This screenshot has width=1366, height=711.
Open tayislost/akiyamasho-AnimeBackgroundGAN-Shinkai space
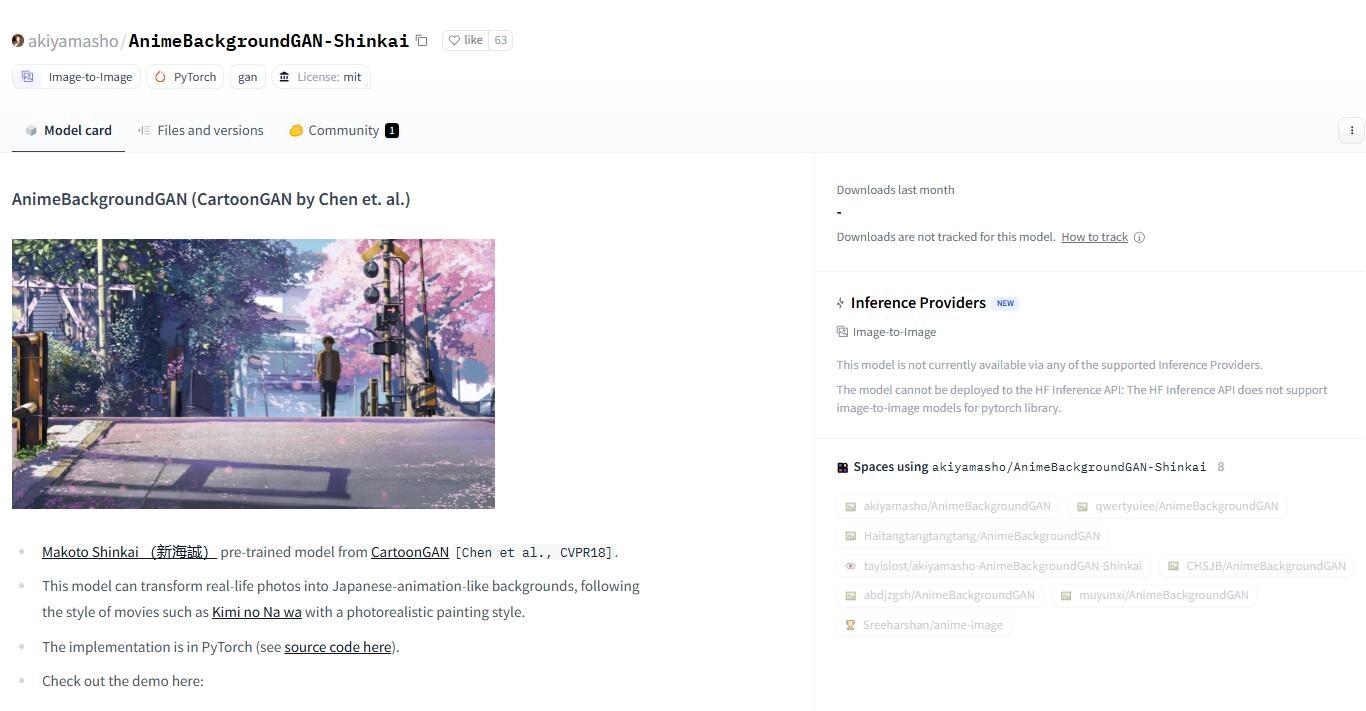tap(995, 566)
